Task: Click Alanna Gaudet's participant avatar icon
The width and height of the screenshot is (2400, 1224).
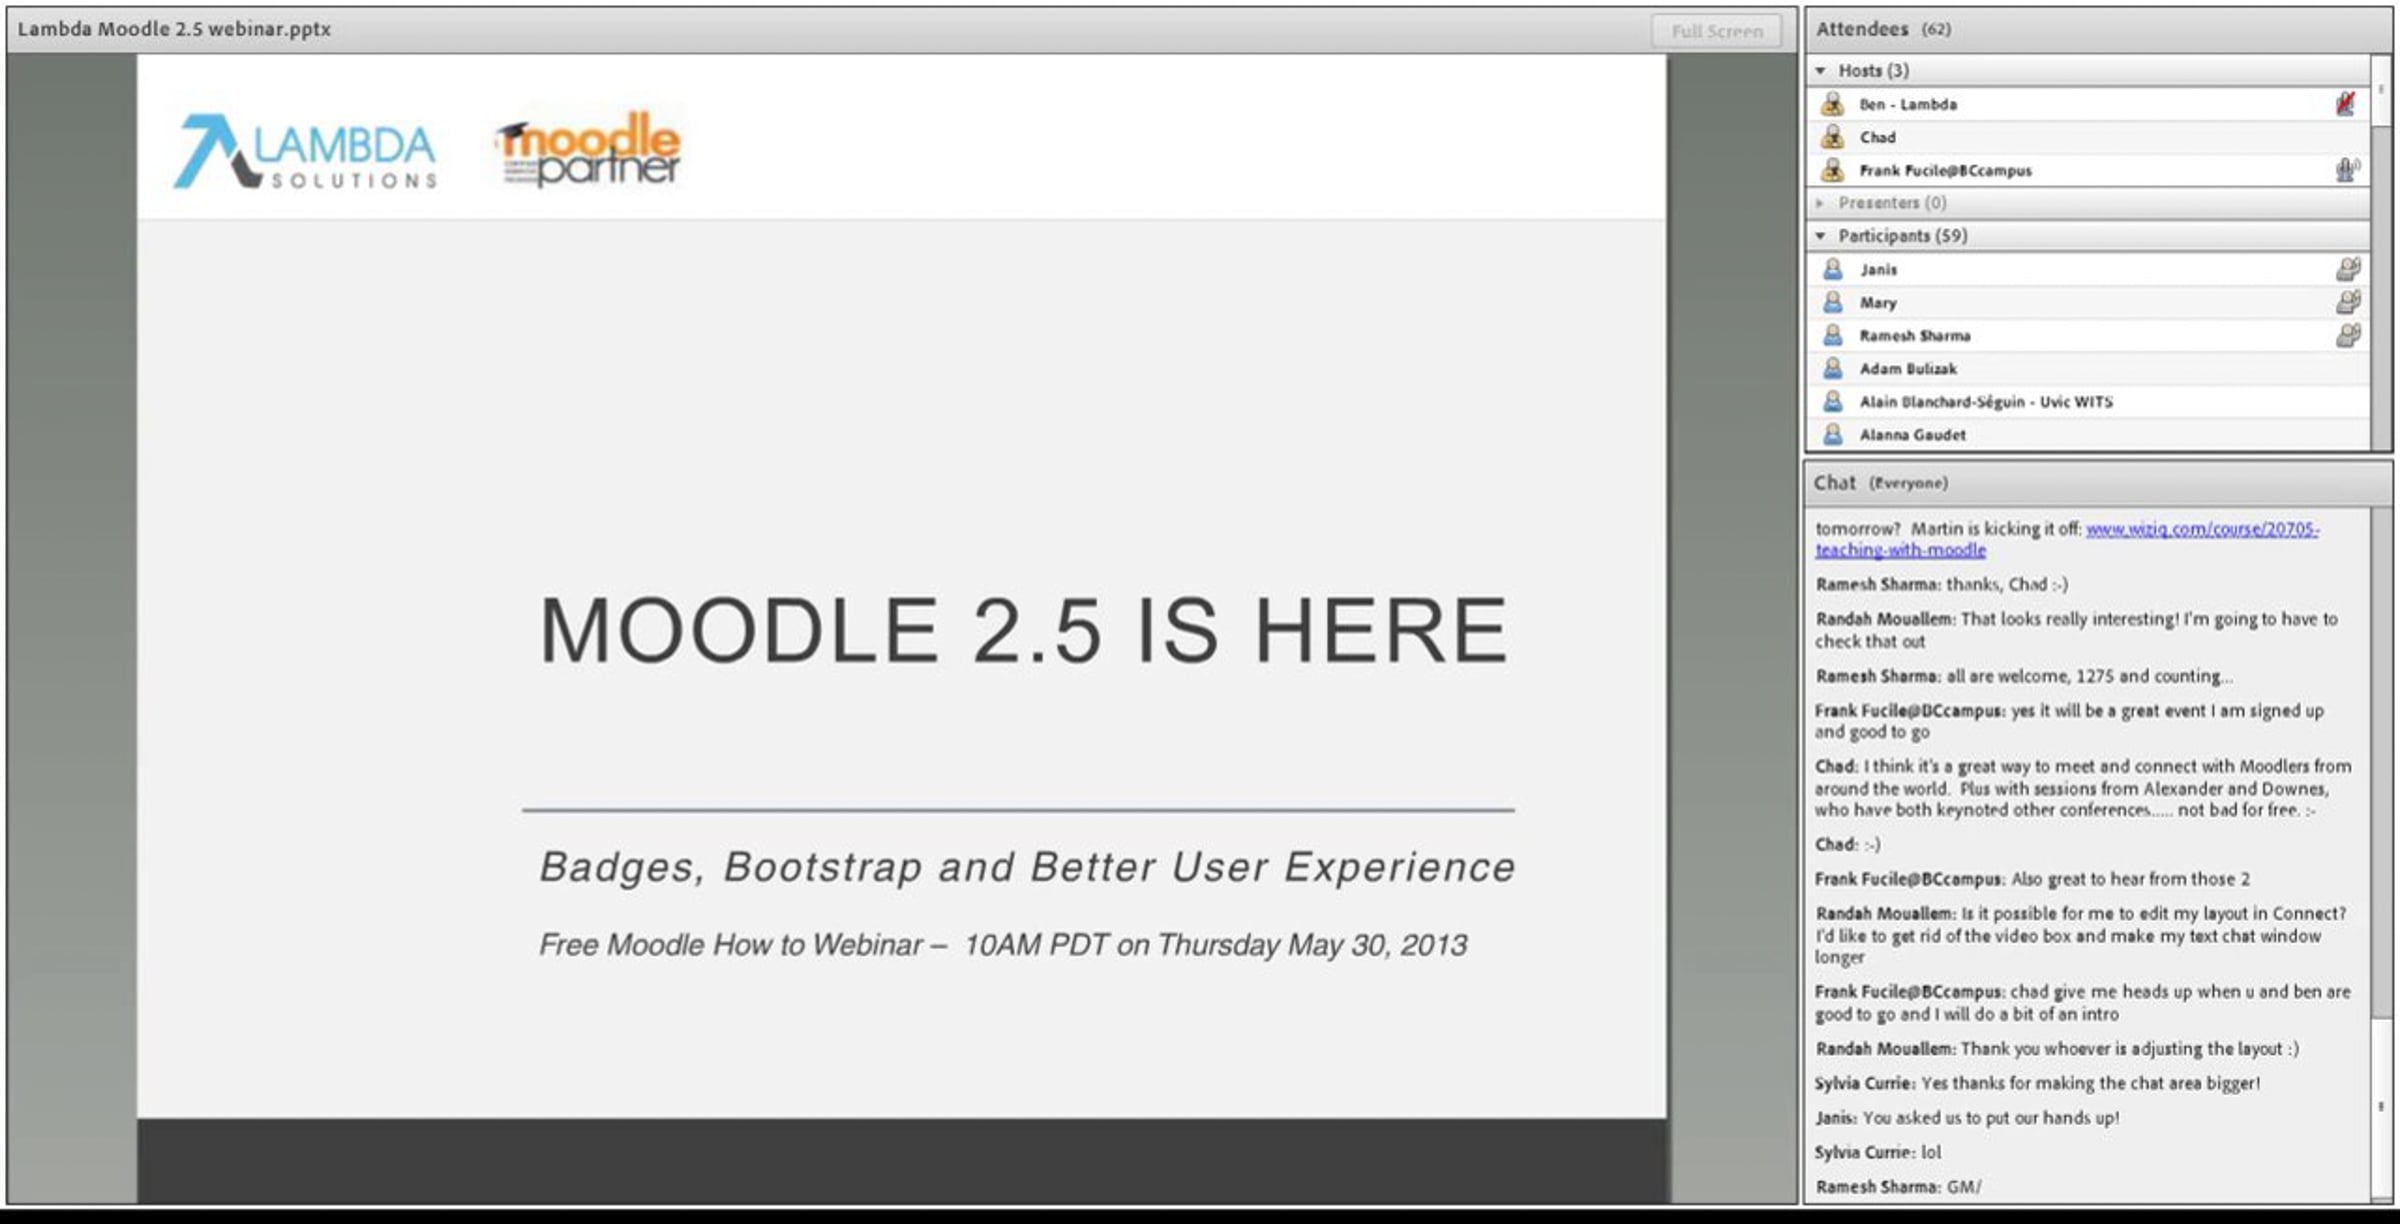Action: (x=1832, y=434)
